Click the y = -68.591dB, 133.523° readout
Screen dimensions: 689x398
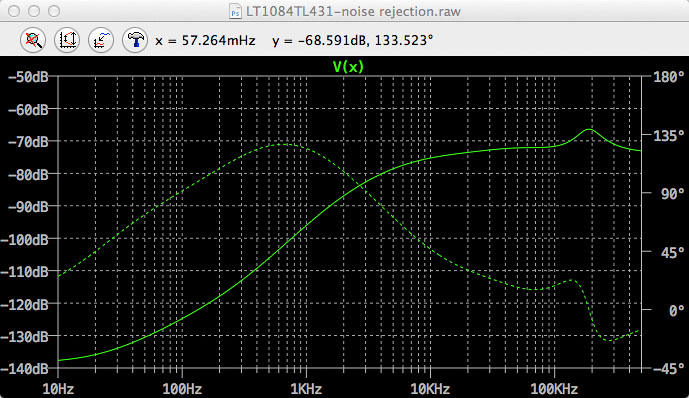coord(353,40)
